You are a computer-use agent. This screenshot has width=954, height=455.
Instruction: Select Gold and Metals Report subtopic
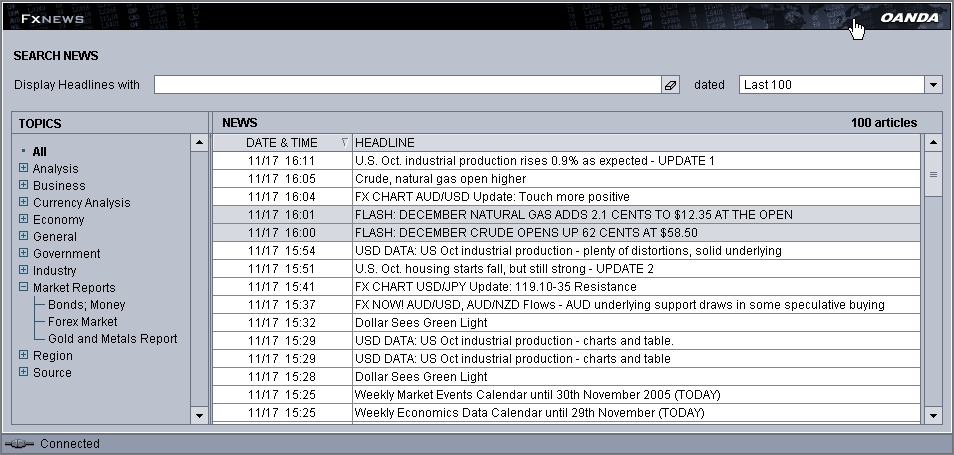tap(112, 339)
